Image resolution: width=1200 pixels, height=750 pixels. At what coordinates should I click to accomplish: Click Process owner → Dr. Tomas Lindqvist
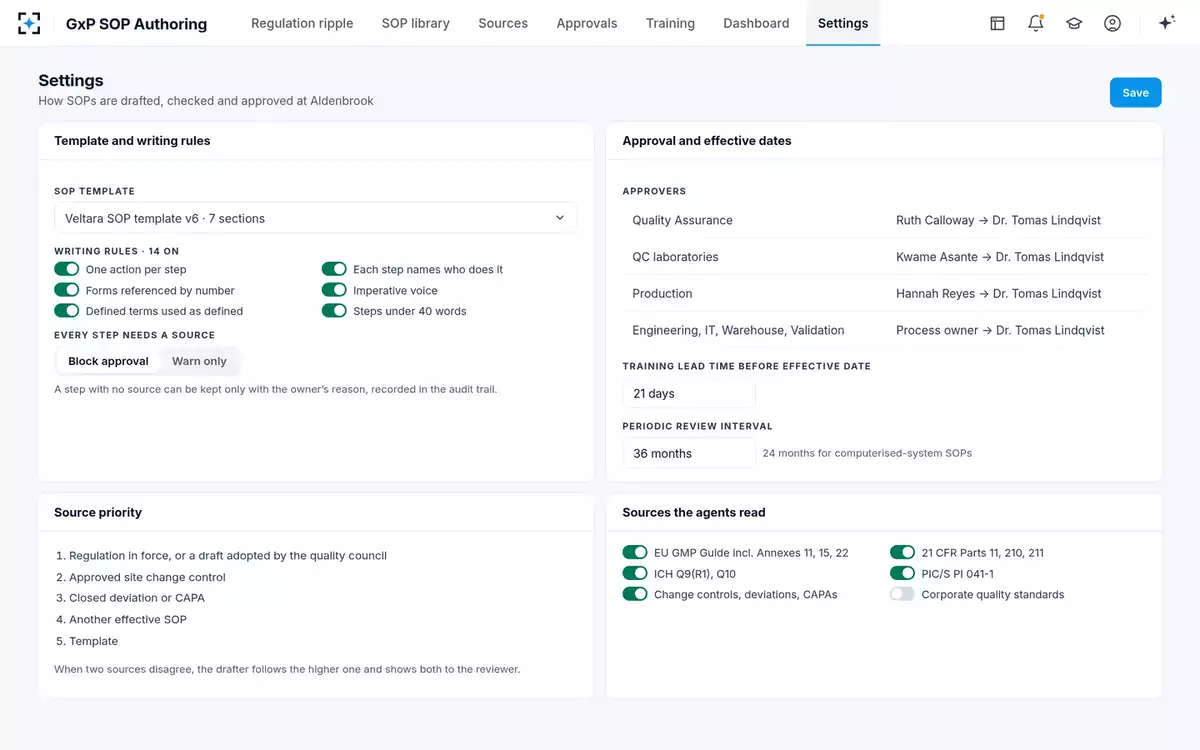[1000, 330]
